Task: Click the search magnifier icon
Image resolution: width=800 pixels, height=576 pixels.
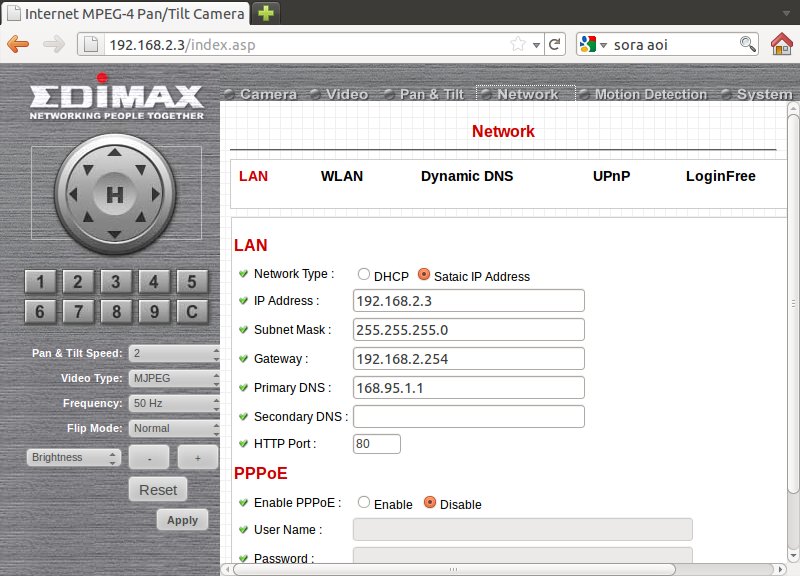Action: [747, 45]
